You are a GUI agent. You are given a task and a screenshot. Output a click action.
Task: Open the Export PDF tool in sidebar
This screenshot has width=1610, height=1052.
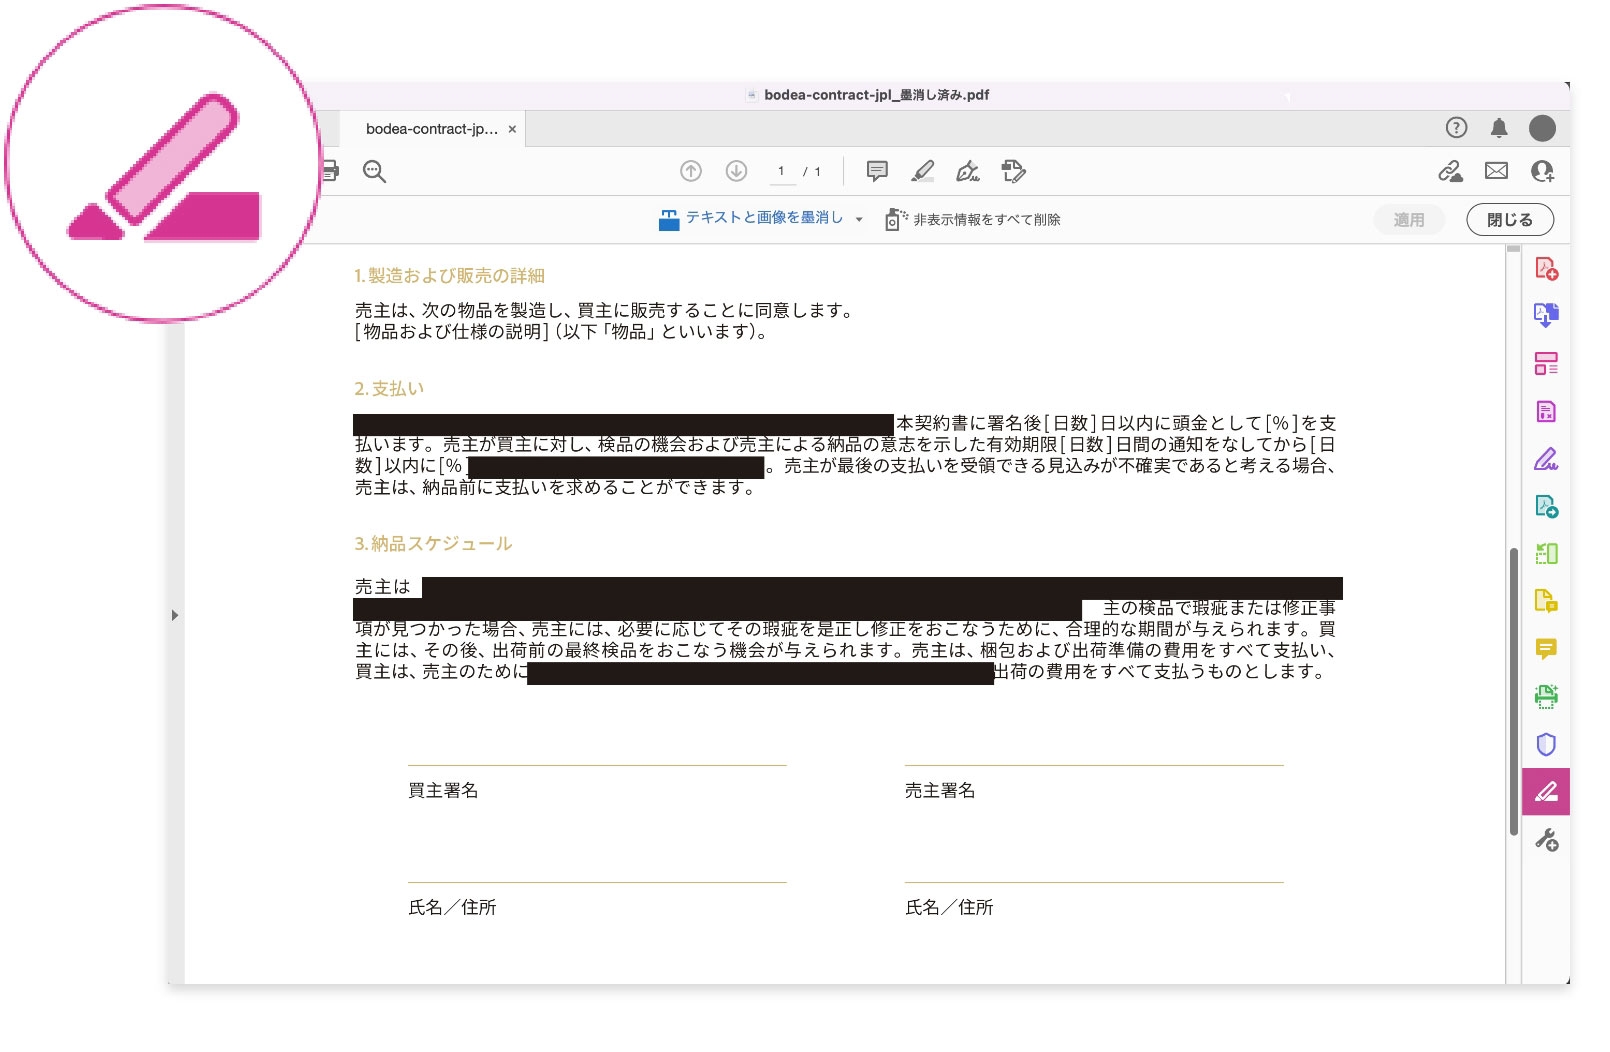pyautogui.click(x=1546, y=316)
